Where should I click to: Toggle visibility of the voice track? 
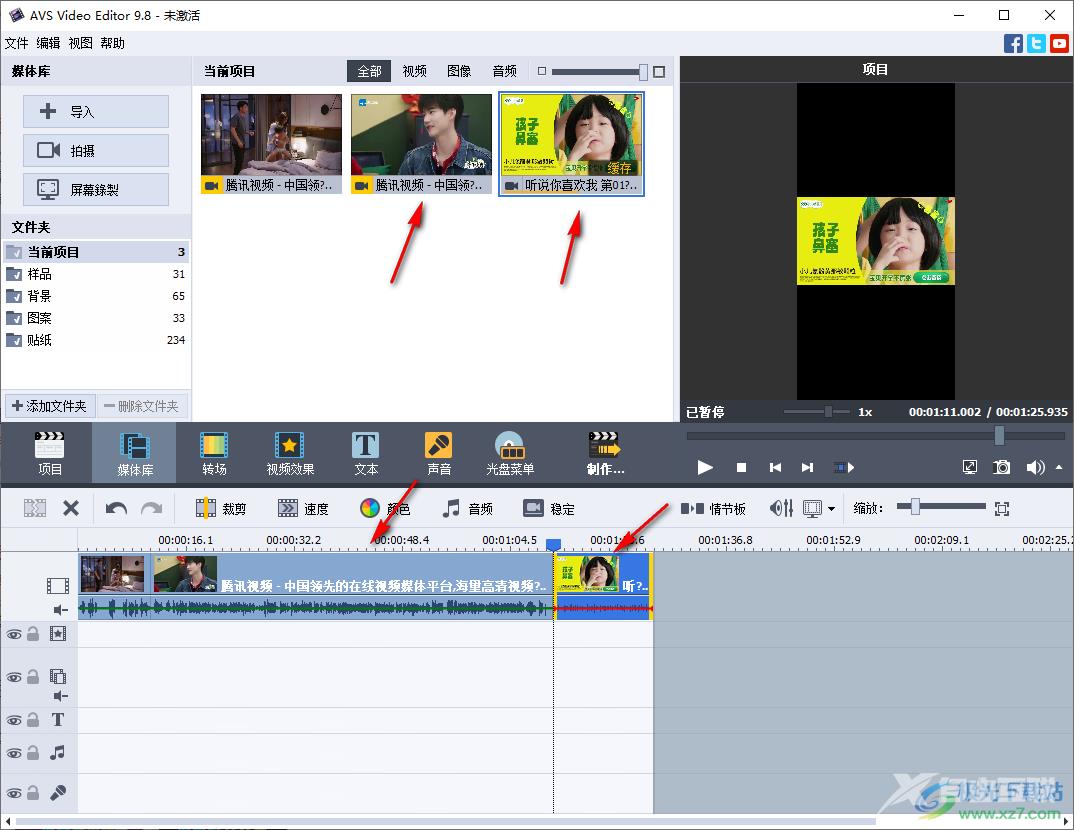14,792
